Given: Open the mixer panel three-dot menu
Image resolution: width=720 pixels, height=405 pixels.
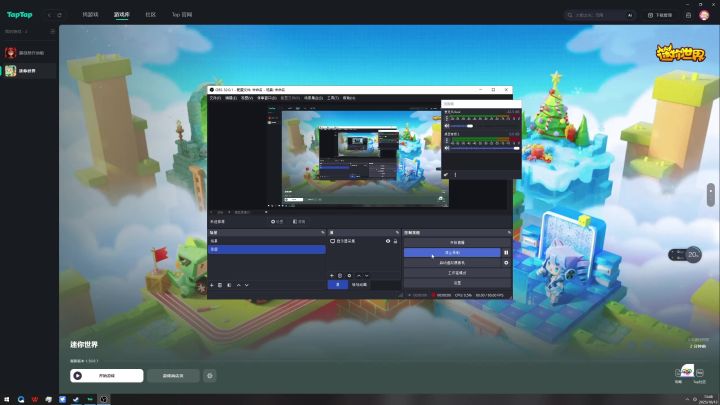Looking at the screenshot, I should pyautogui.click(x=456, y=174).
